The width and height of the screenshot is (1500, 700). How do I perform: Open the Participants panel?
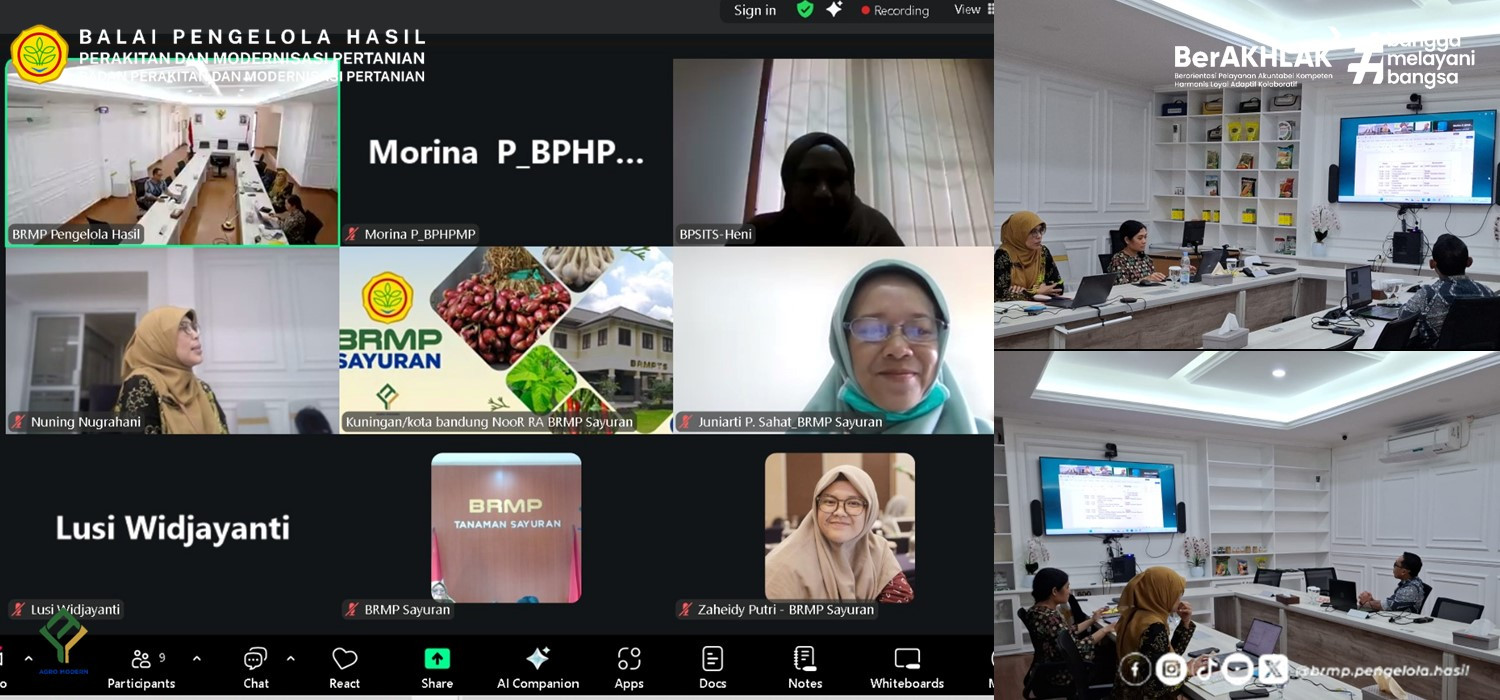point(141,667)
